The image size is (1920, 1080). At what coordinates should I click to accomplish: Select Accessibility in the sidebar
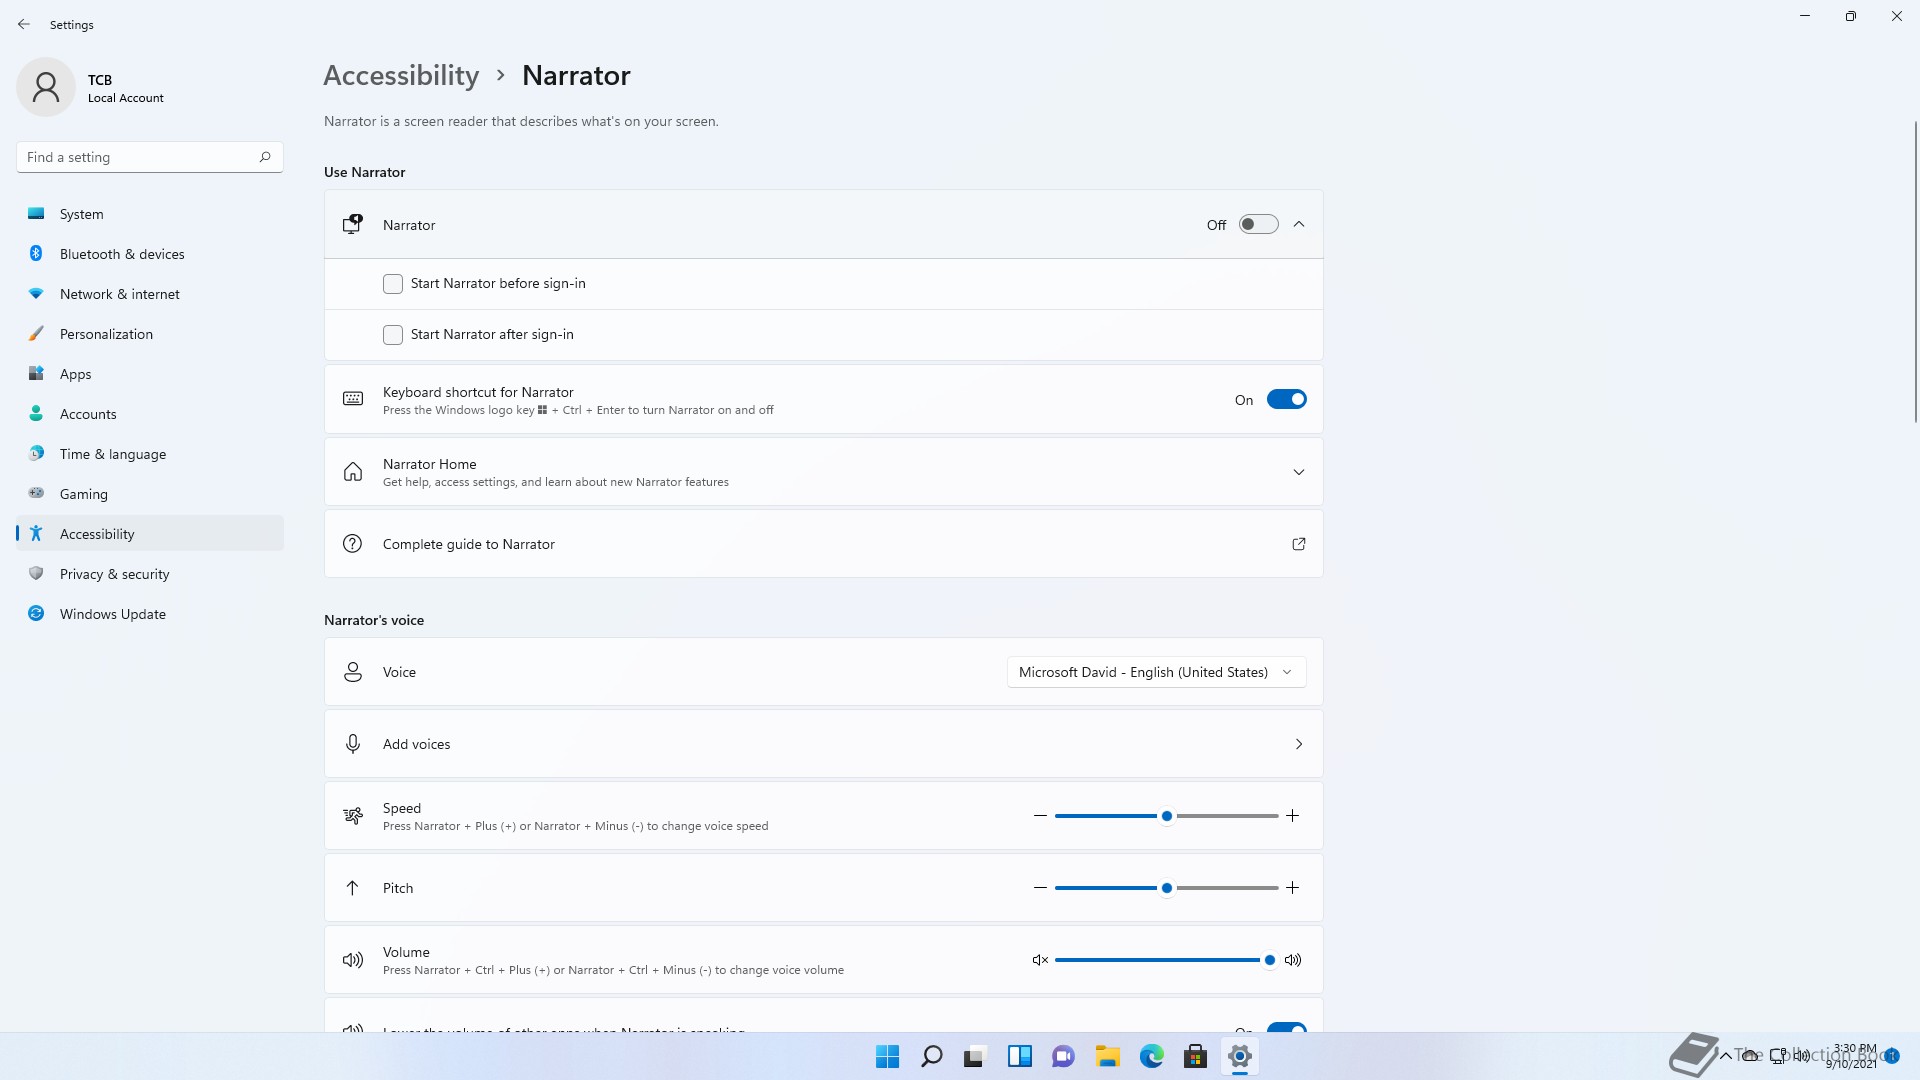(150, 534)
